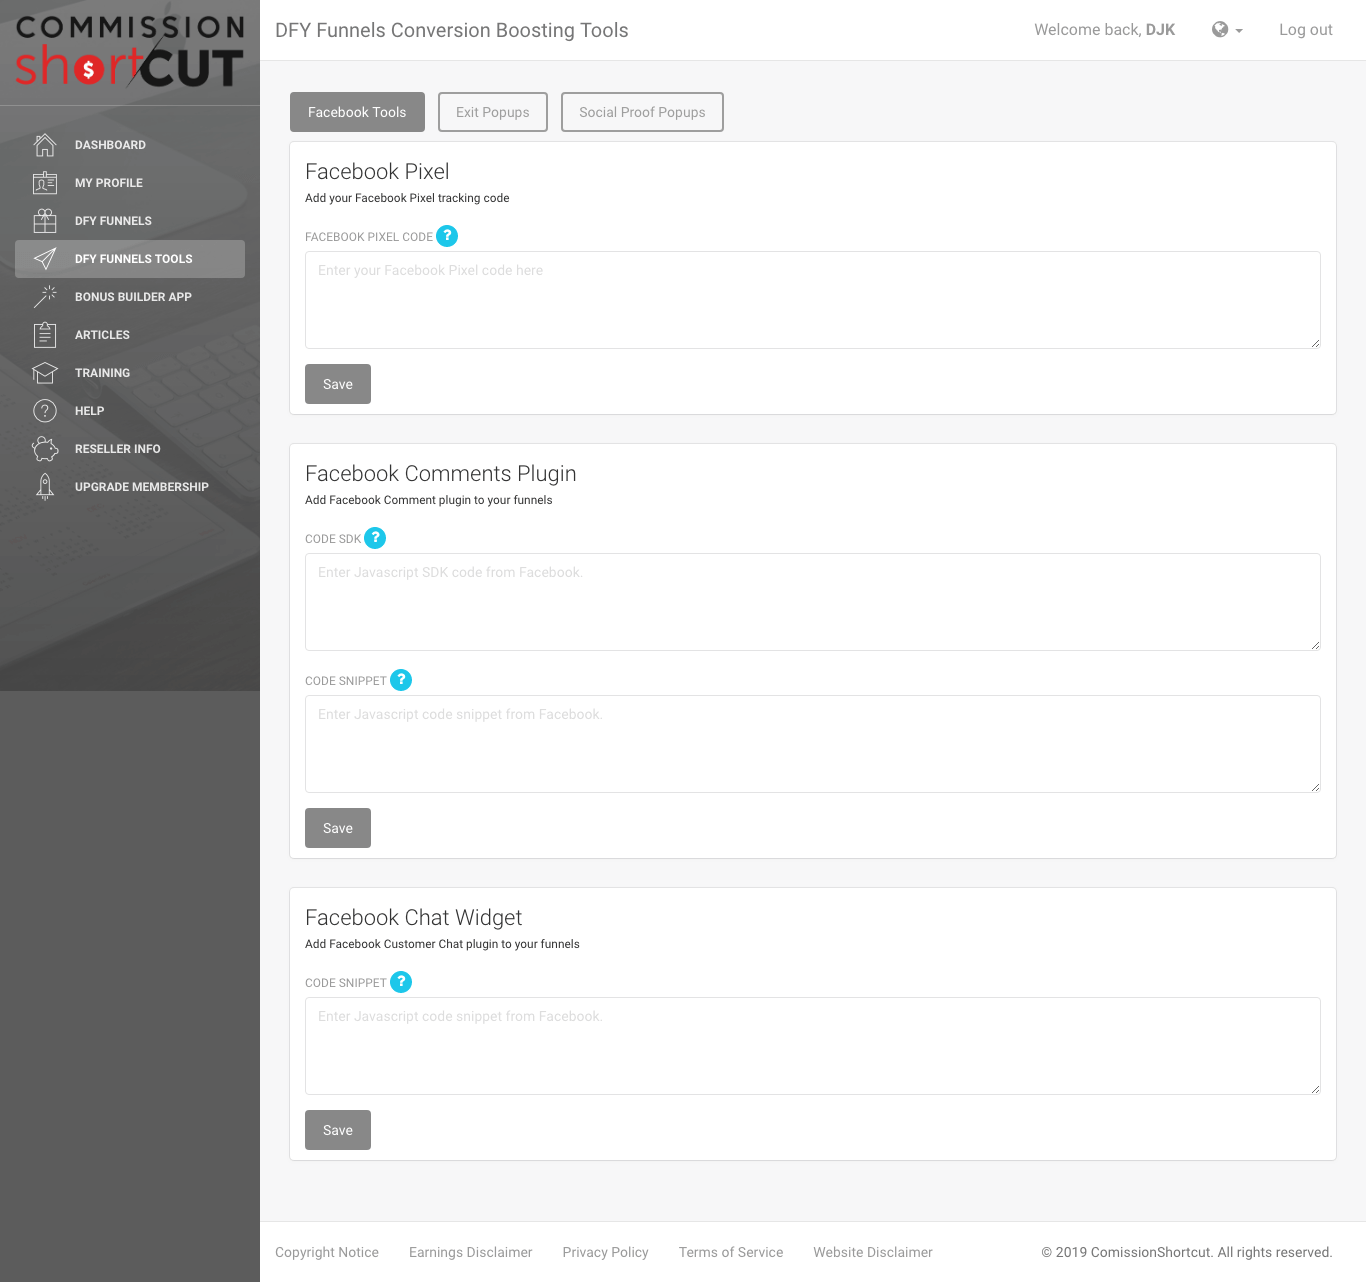Open the Help menu item

(x=130, y=411)
